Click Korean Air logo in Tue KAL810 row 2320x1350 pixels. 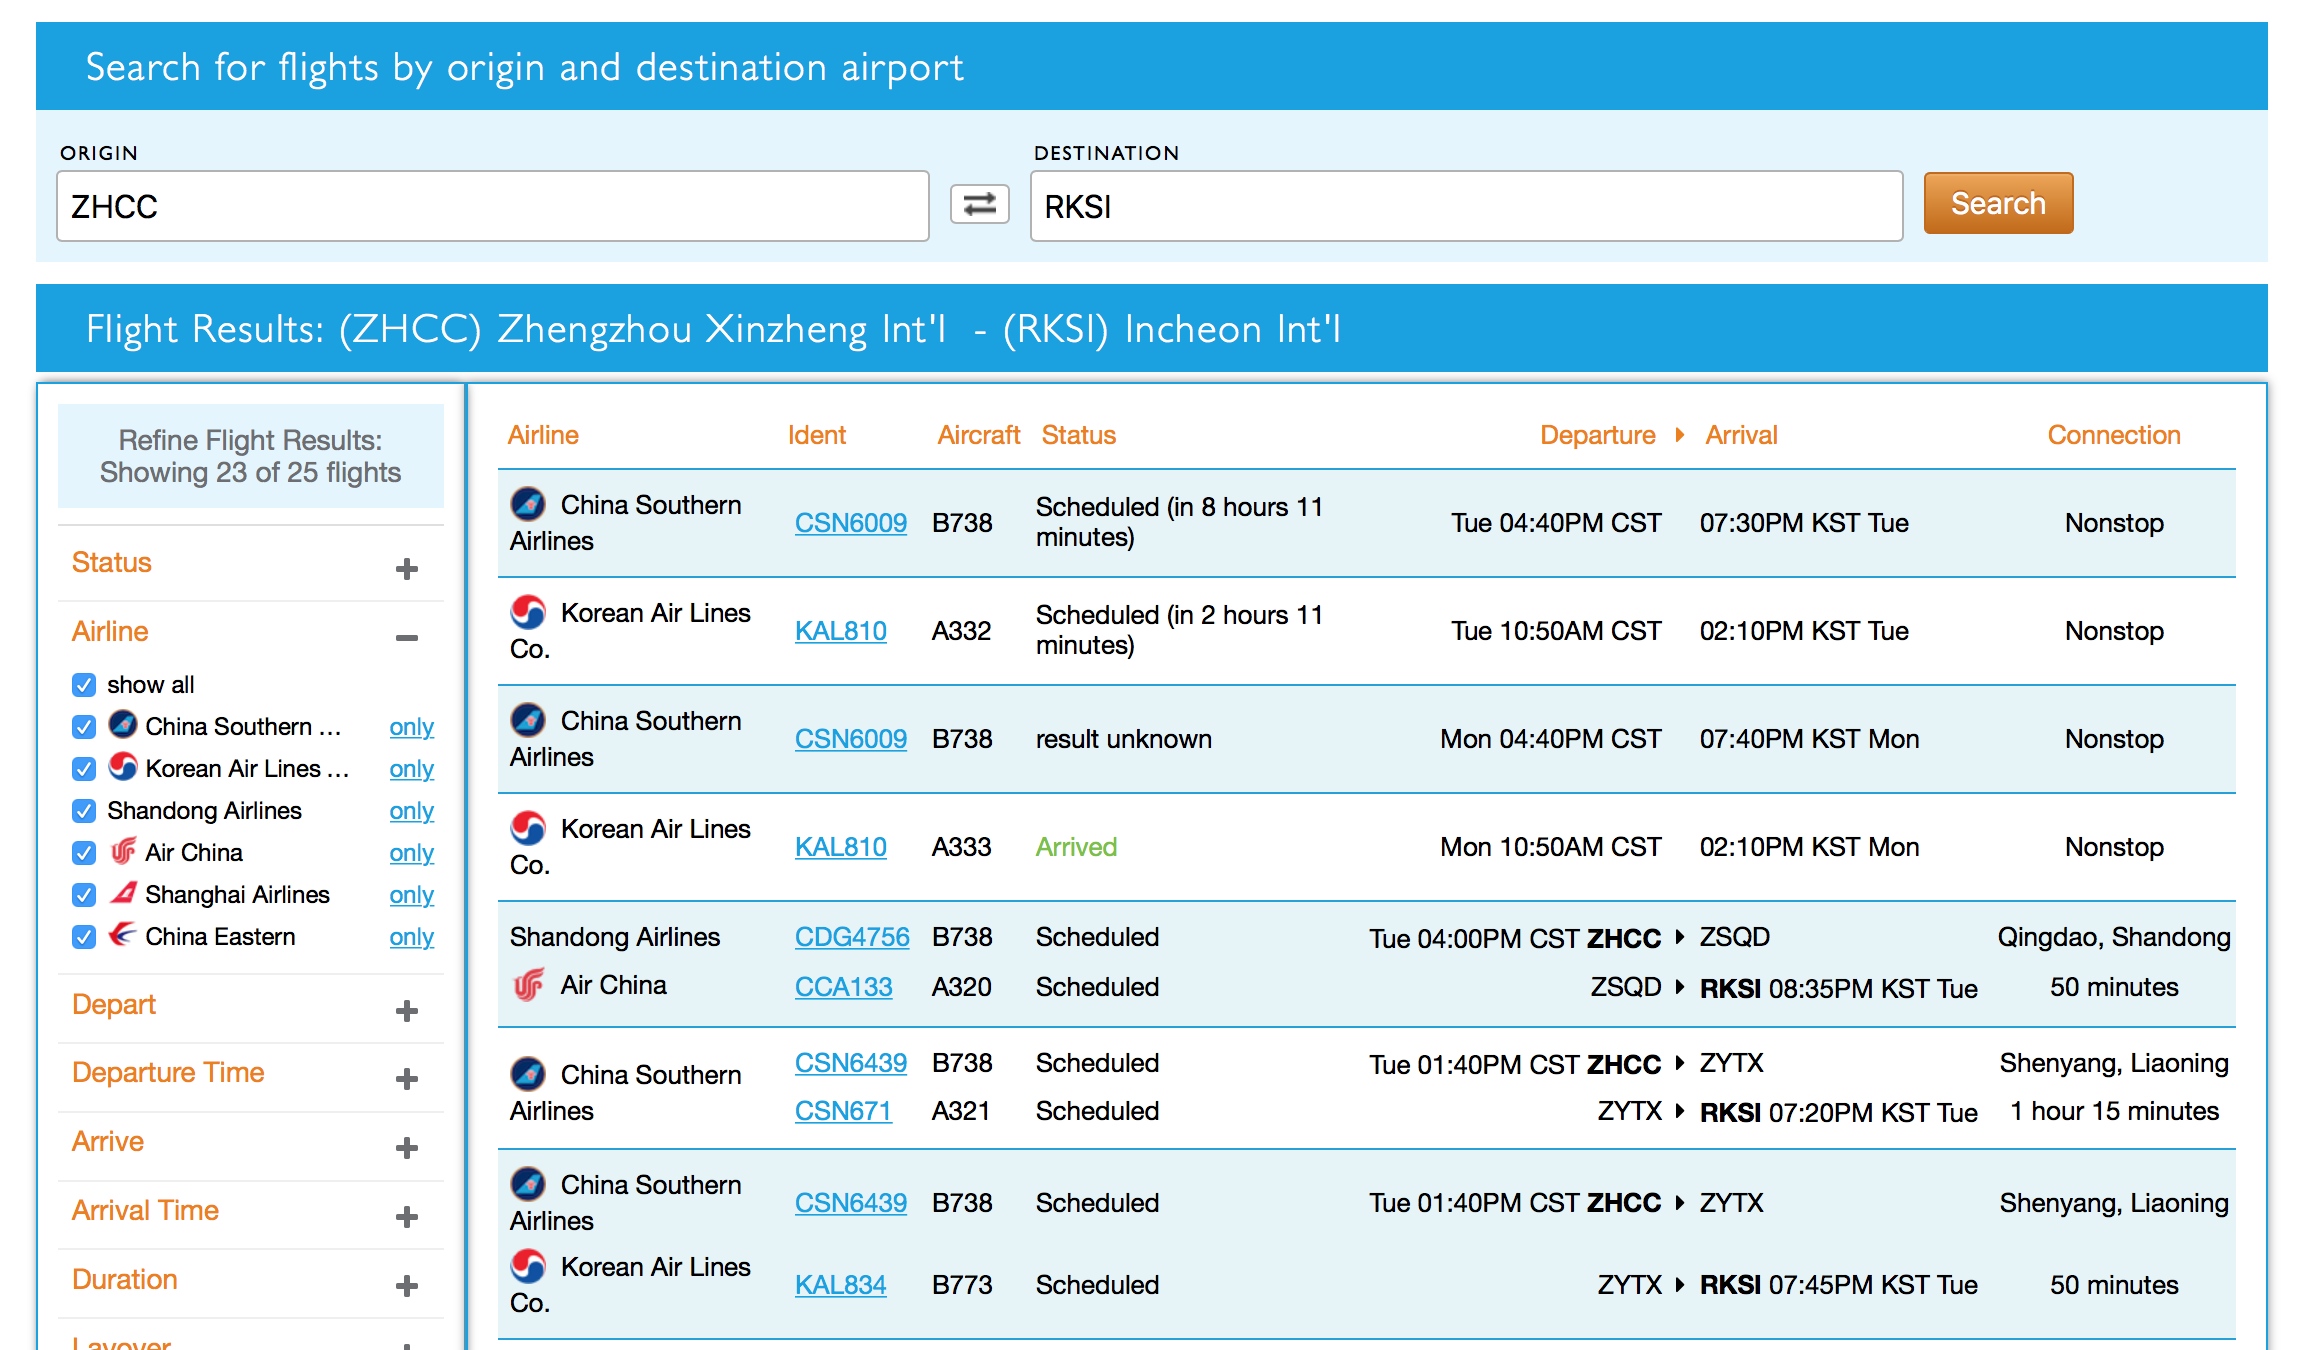528,611
